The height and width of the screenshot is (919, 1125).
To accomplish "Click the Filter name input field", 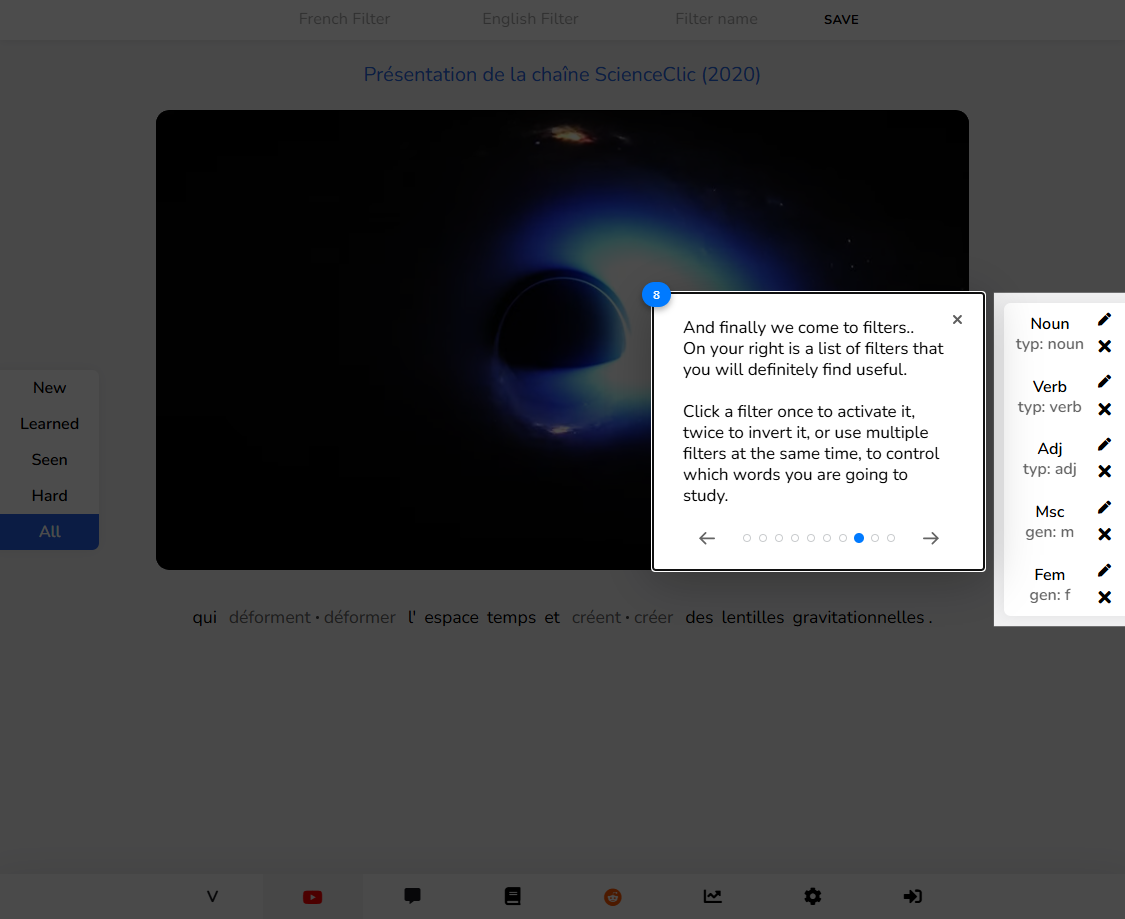I will 716,19.
